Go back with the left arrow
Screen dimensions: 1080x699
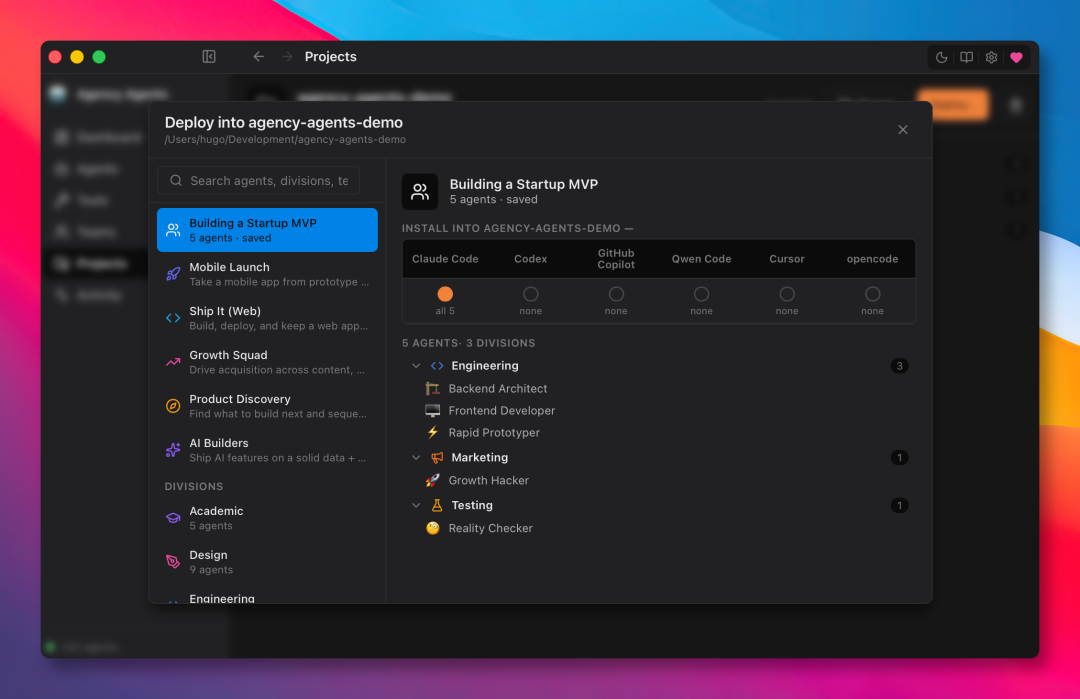pos(258,56)
